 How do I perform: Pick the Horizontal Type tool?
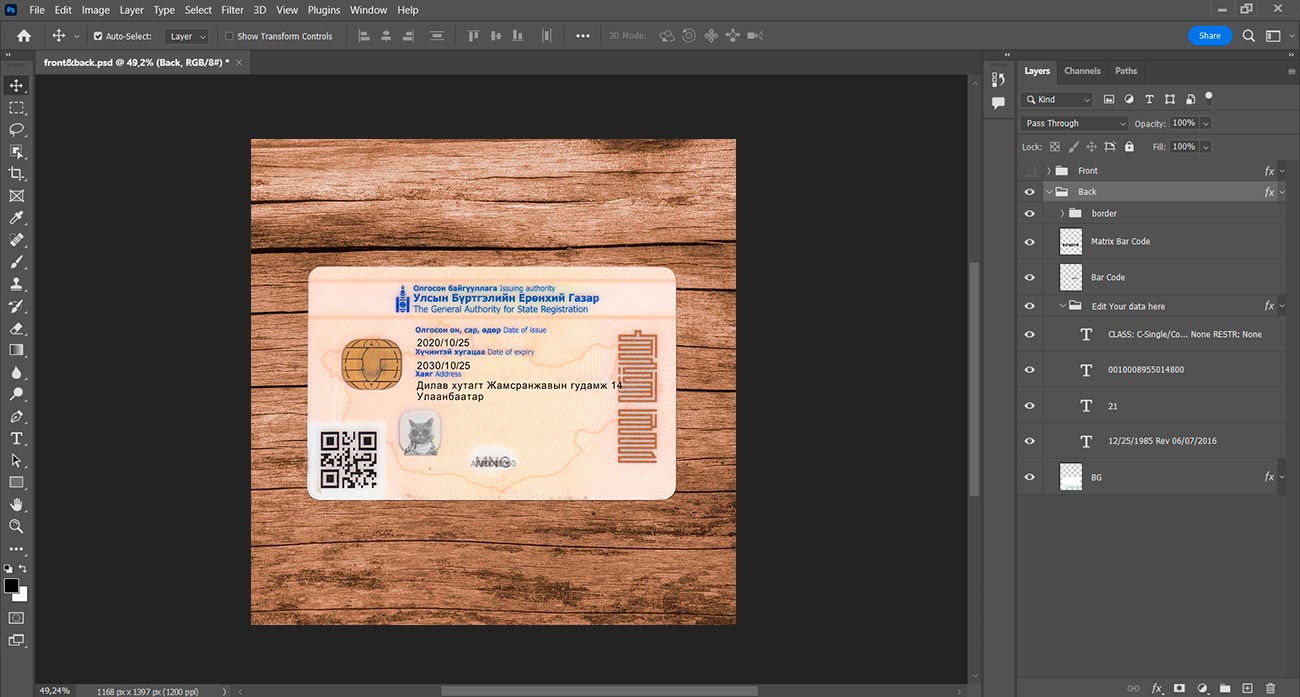(x=16, y=438)
